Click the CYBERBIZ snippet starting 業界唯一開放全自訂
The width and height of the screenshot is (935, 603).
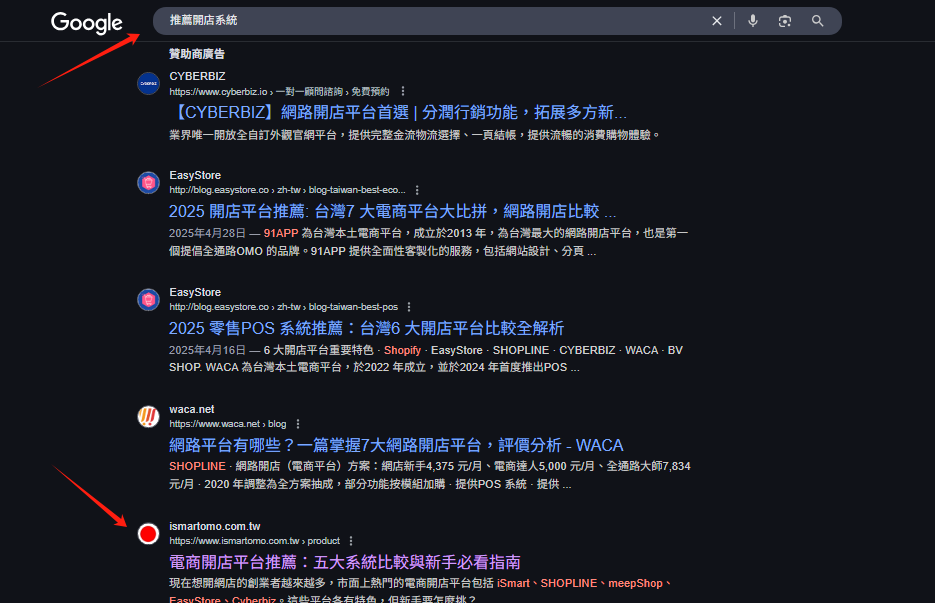pyautogui.click(x=414, y=135)
